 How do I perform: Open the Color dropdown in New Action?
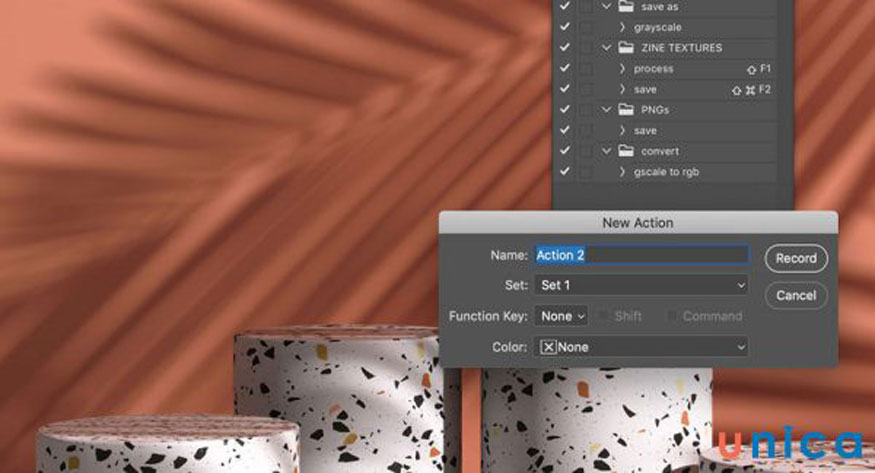pos(641,347)
